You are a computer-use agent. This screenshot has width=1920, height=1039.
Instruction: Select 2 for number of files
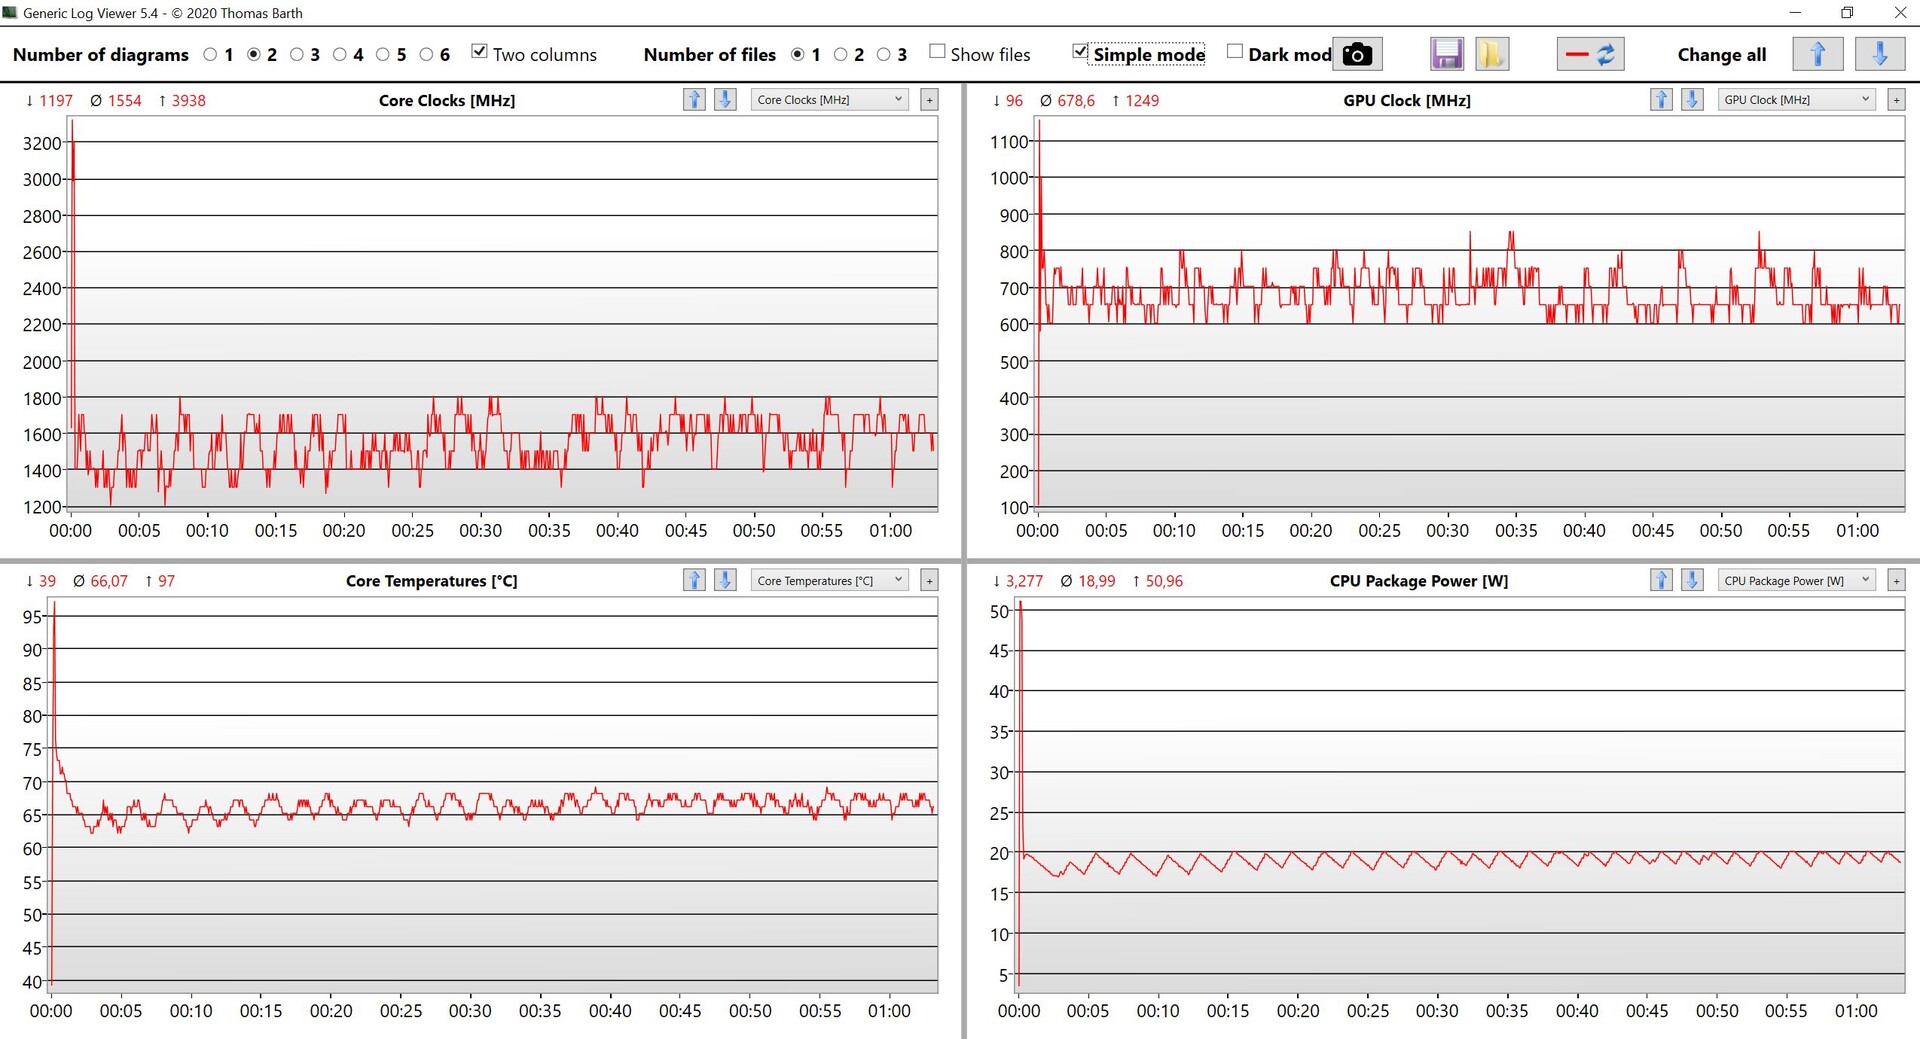point(841,55)
